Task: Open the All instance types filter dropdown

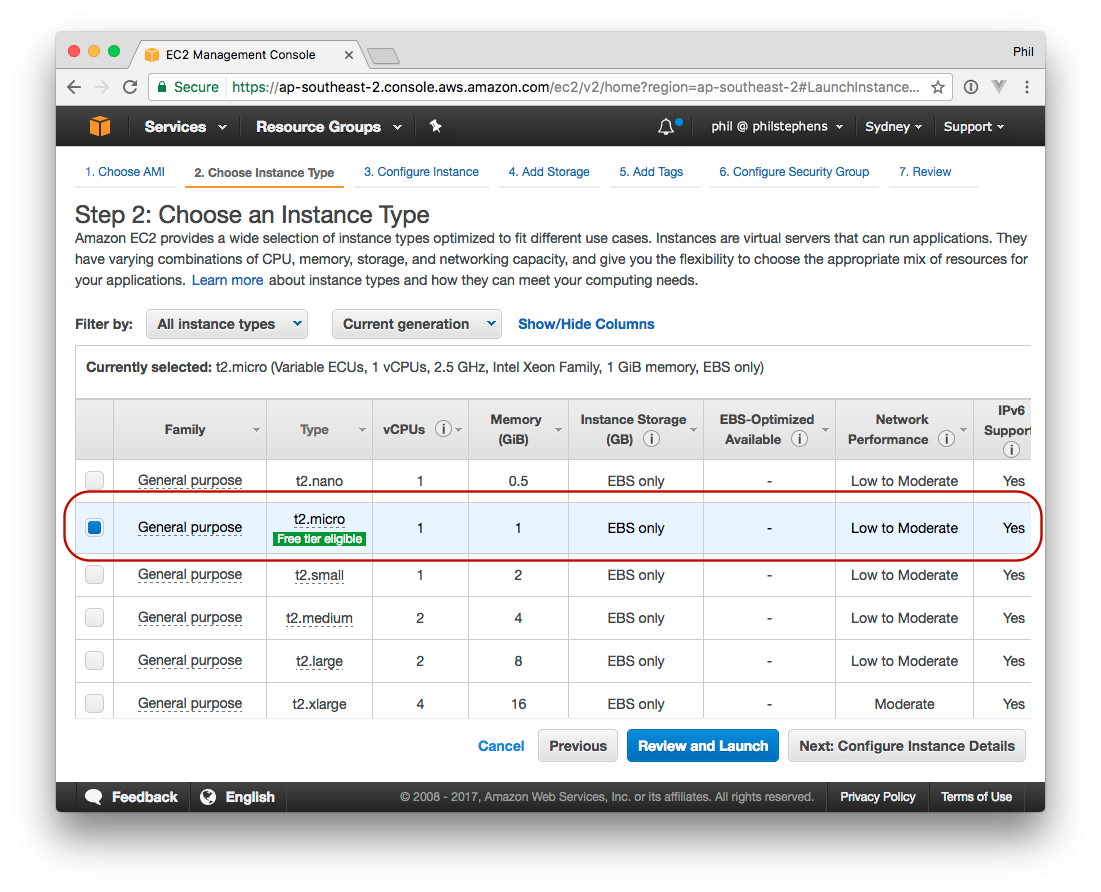Action: click(x=227, y=324)
